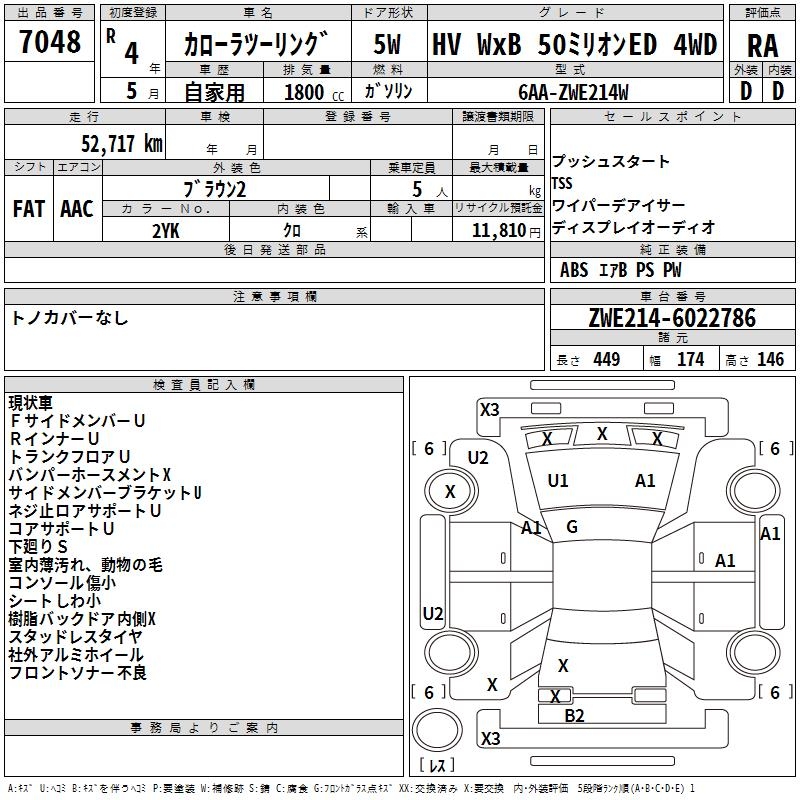This screenshot has height=800, width=800.
Task: Select the トノカバーなし note
Action: click(70, 318)
